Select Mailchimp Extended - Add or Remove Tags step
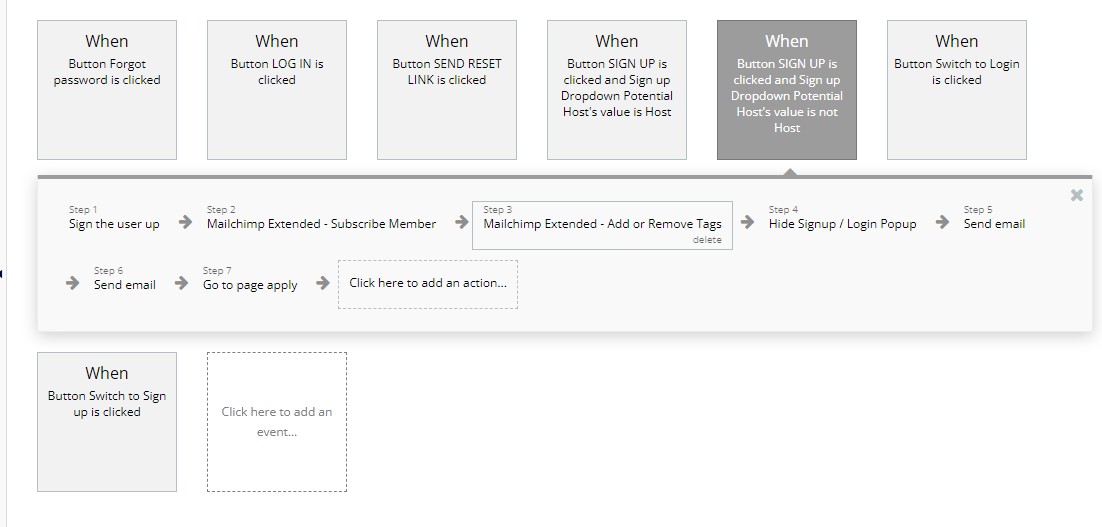Image resolution: width=1102 pixels, height=527 pixels. (x=602, y=226)
